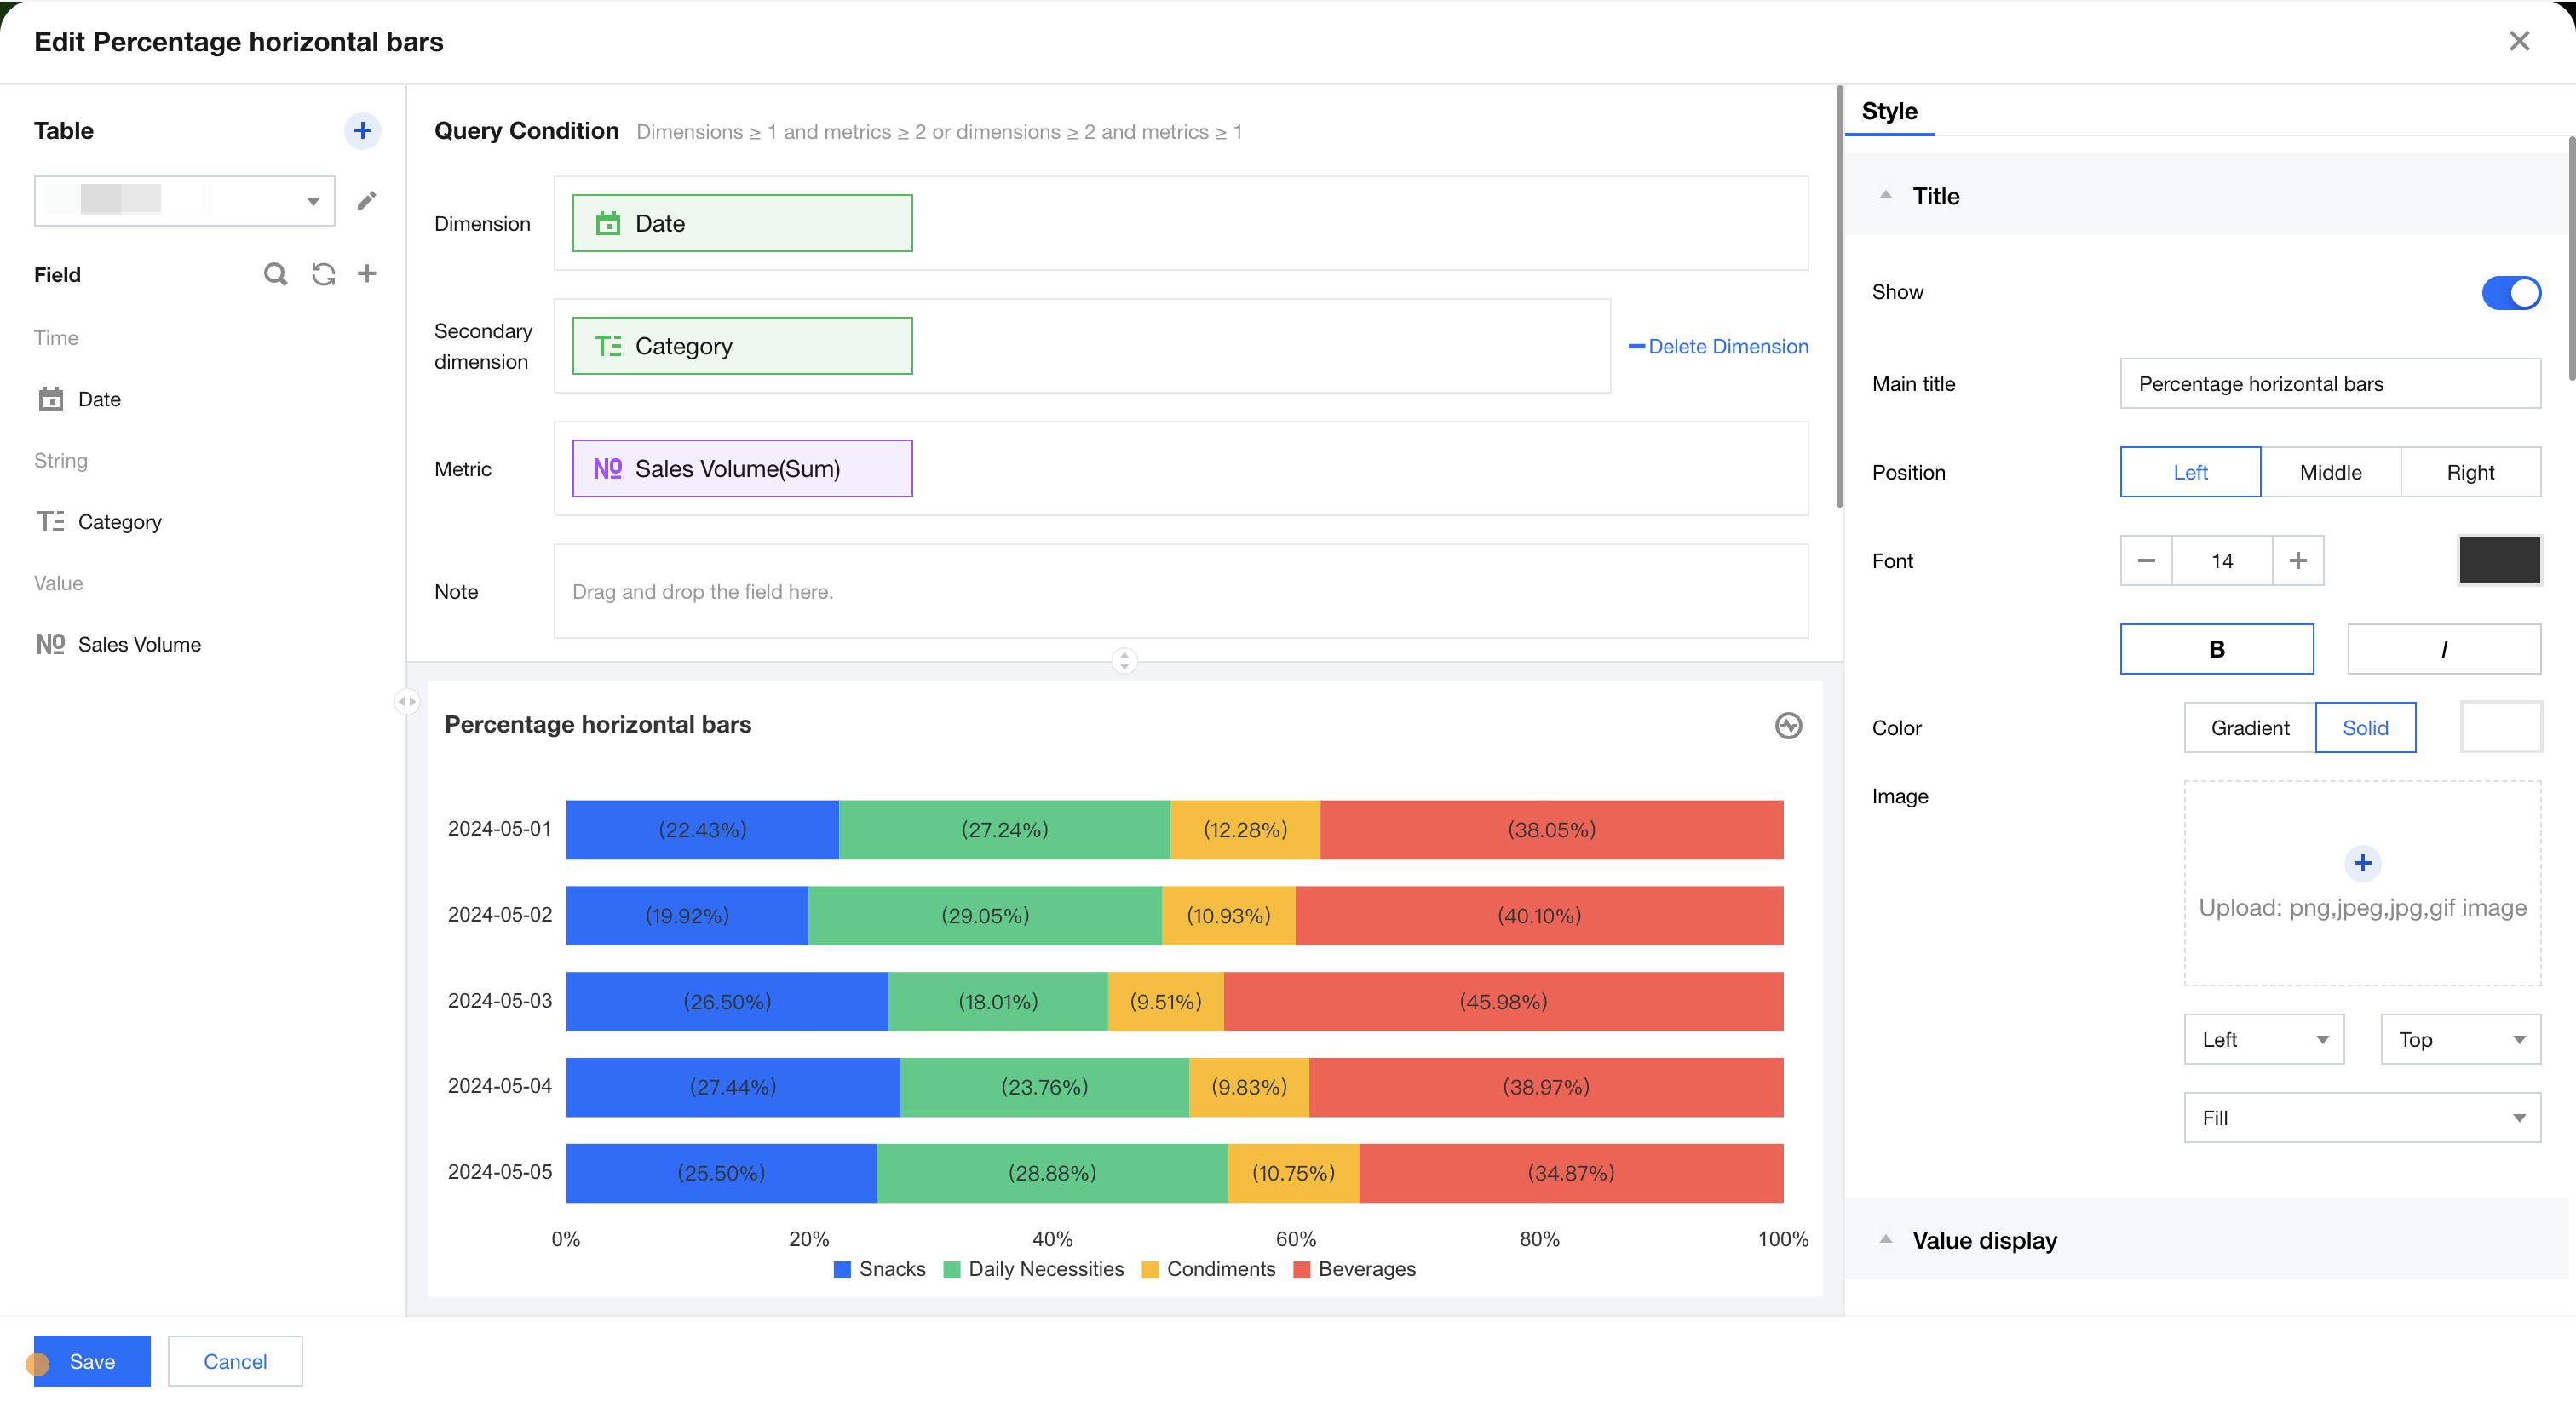Image resolution: width=2576 pixels, height=1402 pixels.
Task: Click the Main title input field
Action: 2329,384
